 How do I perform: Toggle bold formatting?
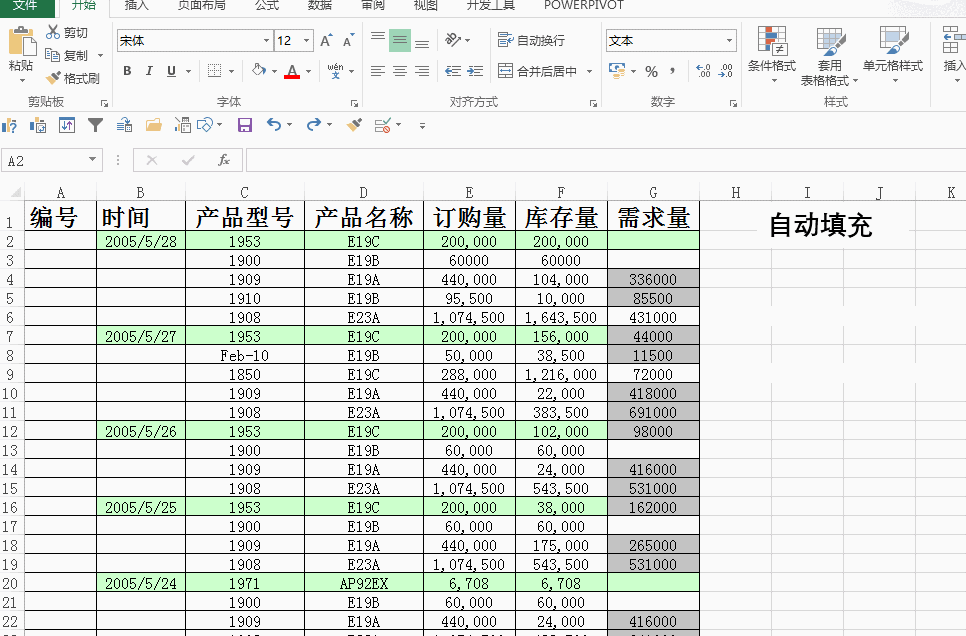point(126,72)
